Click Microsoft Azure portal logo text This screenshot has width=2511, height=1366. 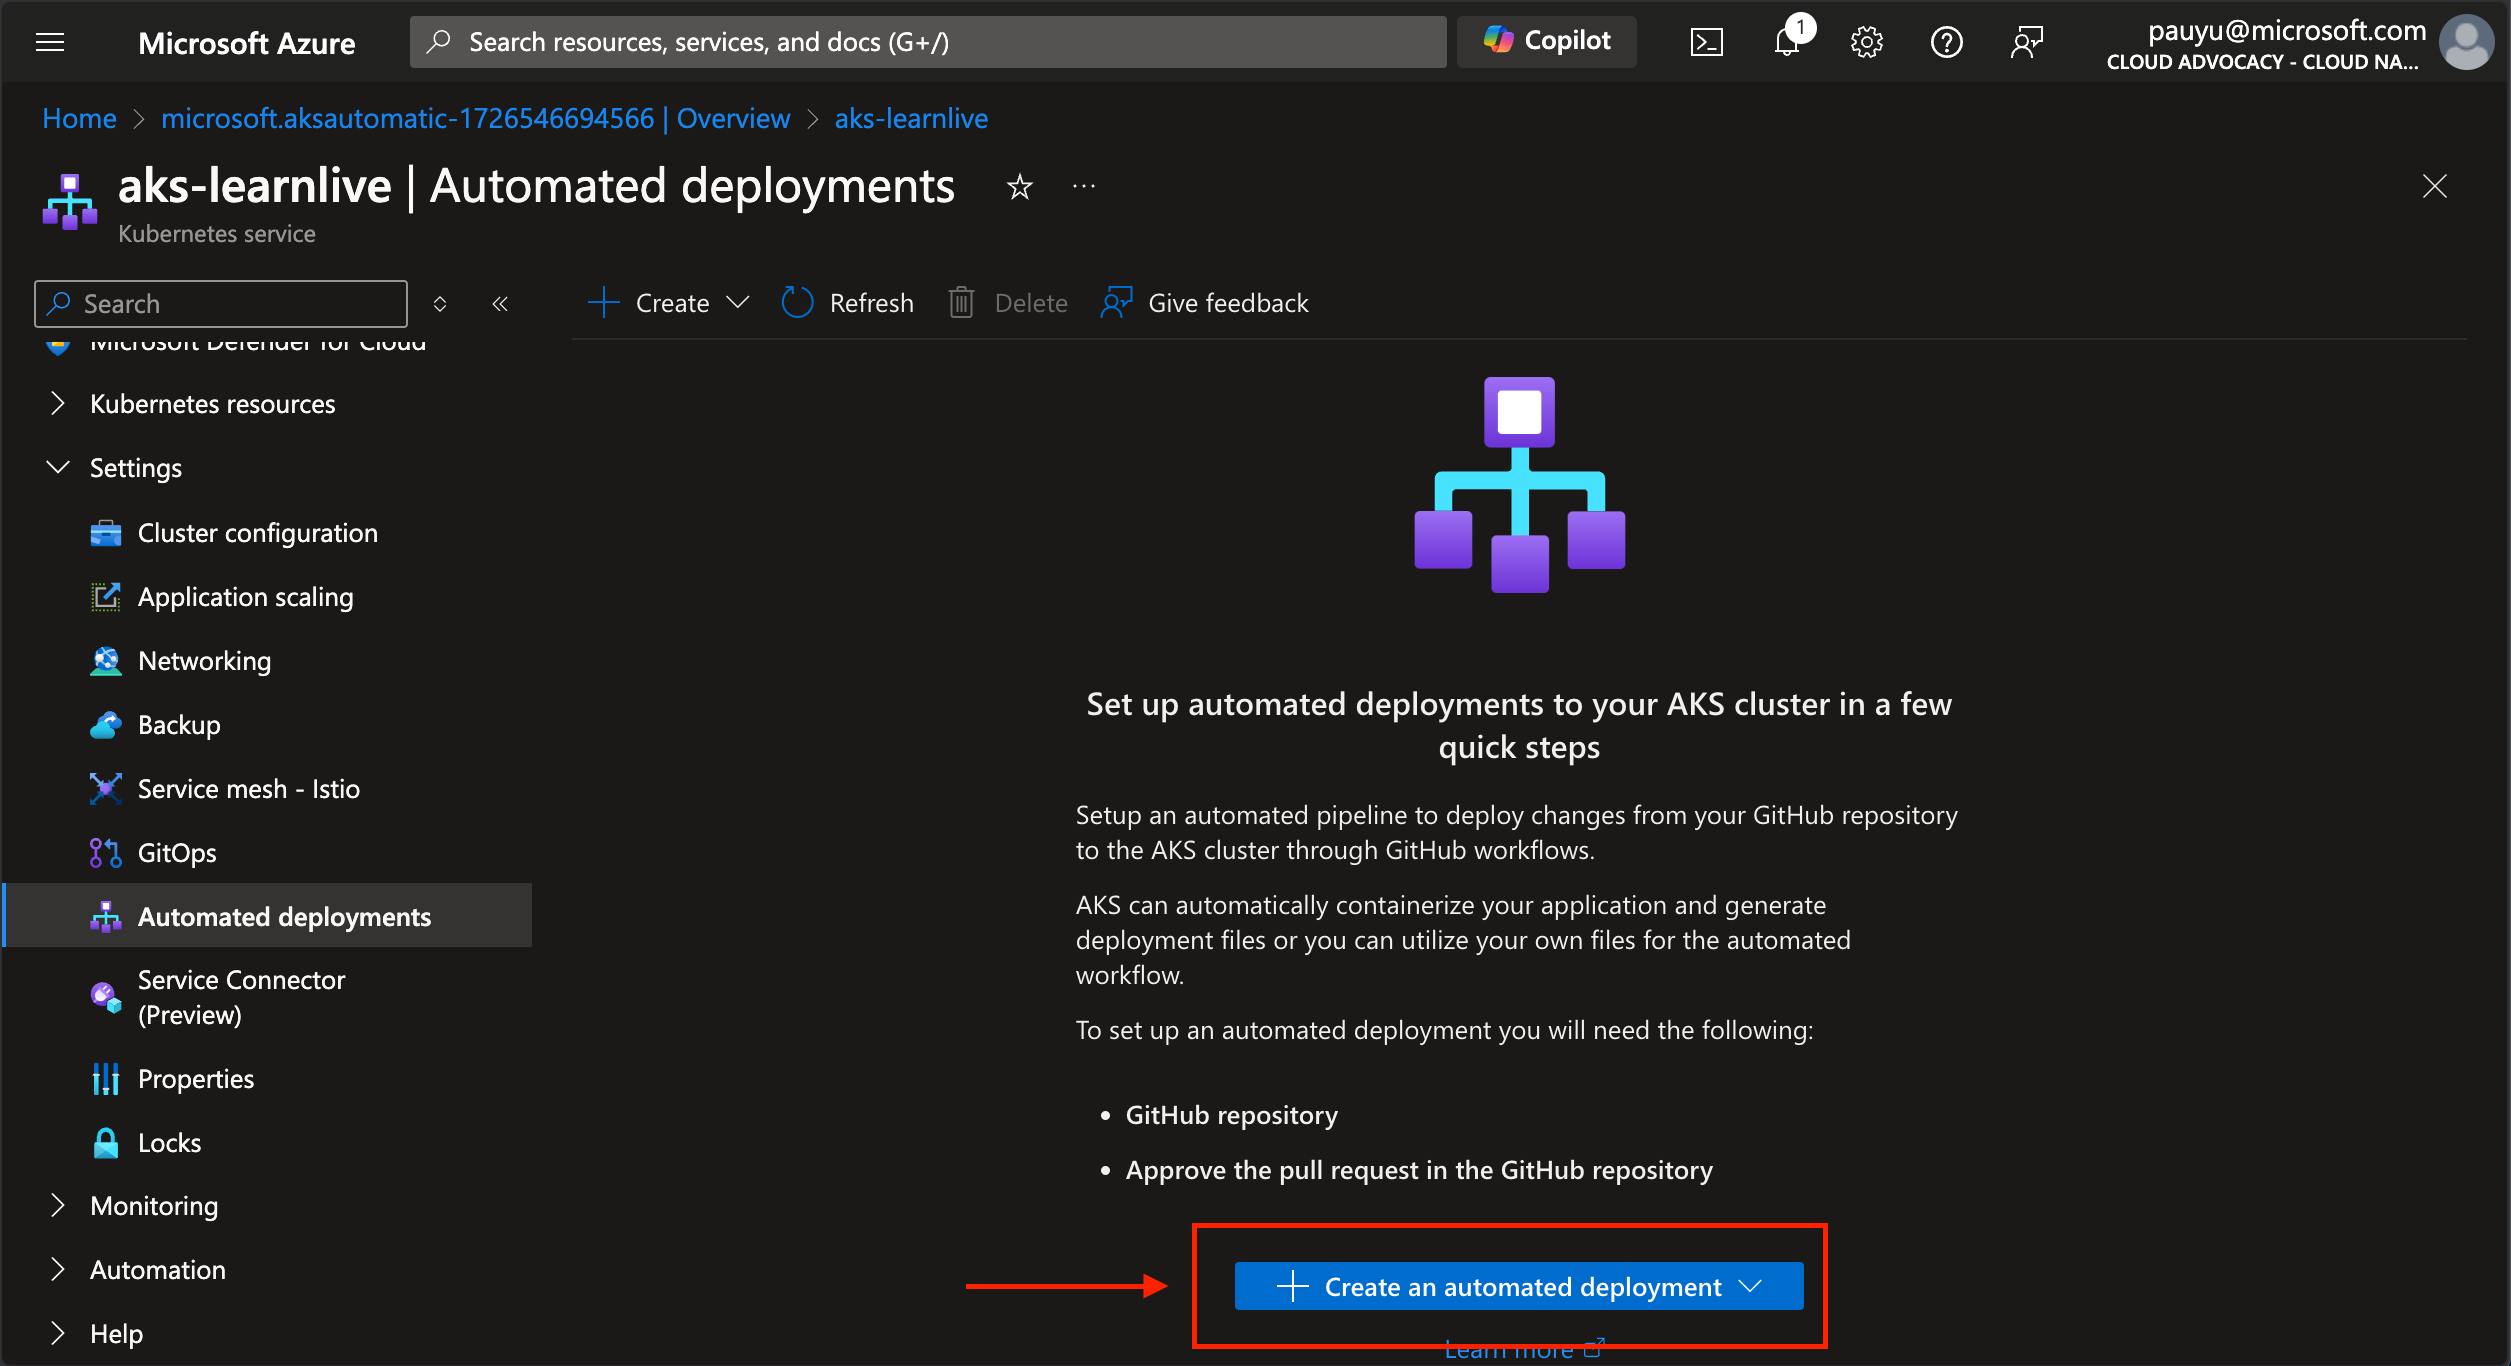coord(246,43)
